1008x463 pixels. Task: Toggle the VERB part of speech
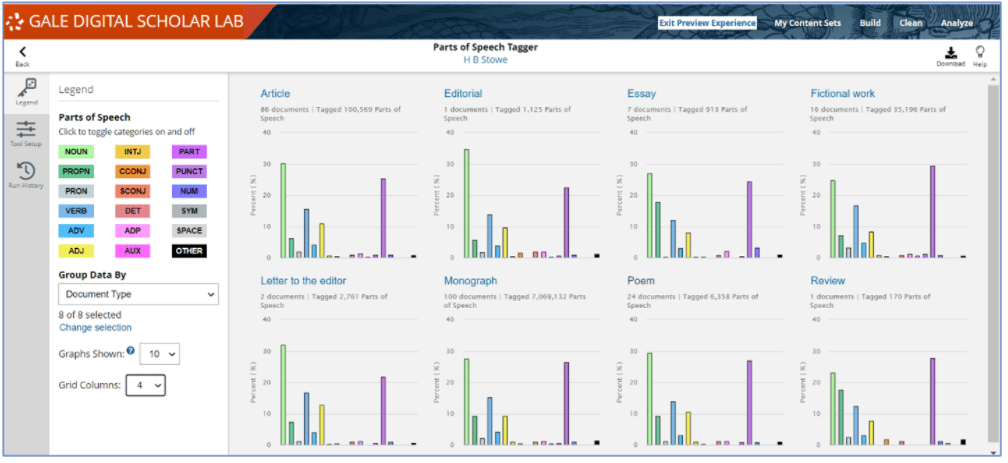(x=77, y=211)
